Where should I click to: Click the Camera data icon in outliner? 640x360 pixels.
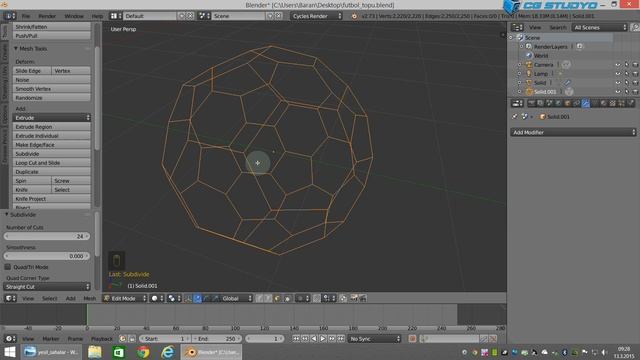566,64
